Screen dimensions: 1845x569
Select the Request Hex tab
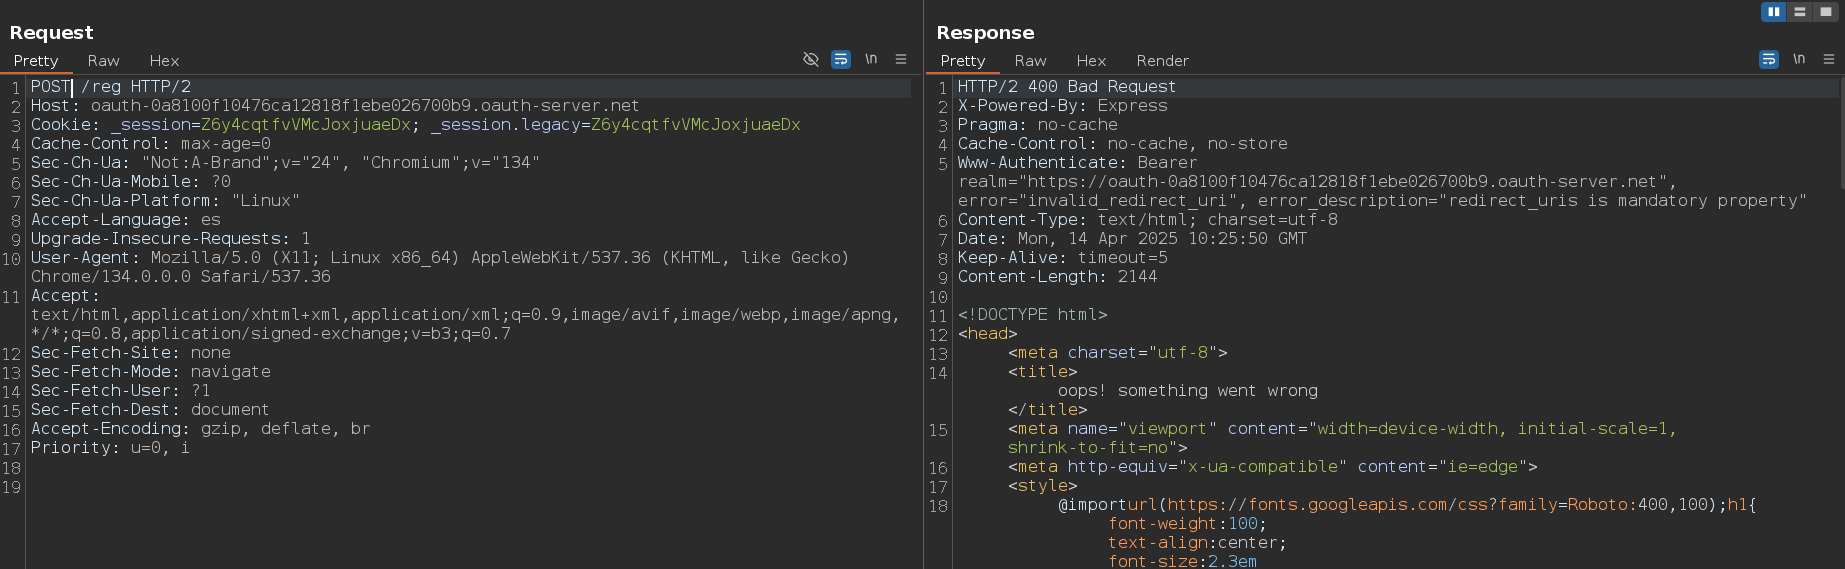[x=164, y=61]
